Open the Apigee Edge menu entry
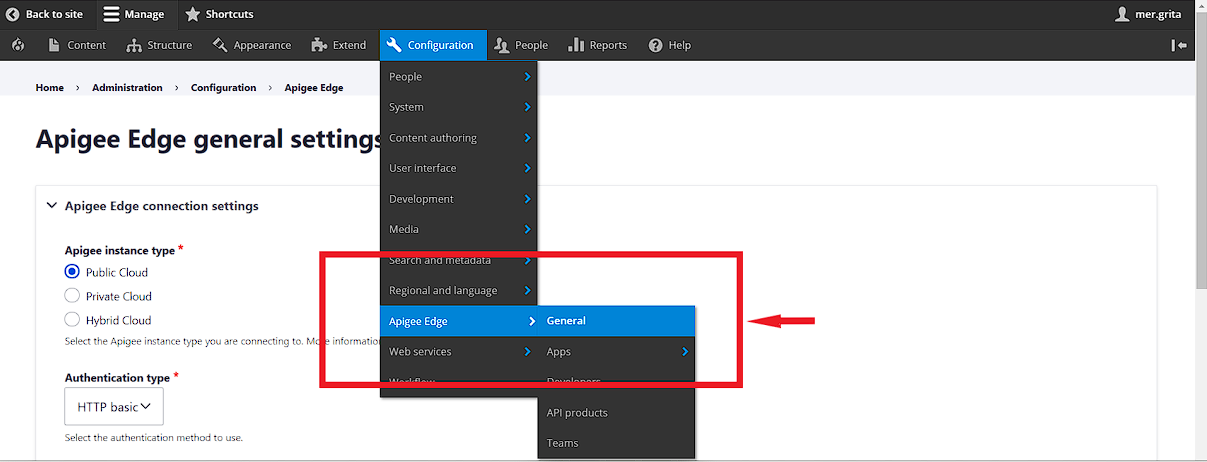The height and width of the screenshot is (462, 1207). coord(459,321)
